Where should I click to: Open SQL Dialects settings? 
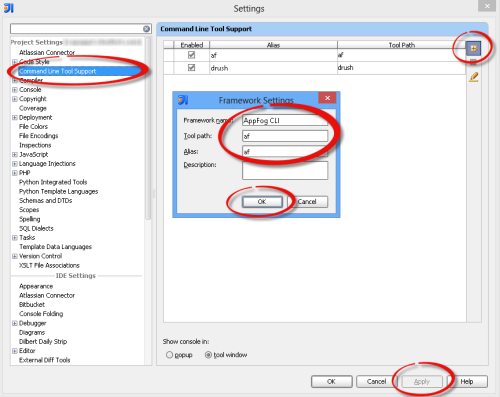click(36, 229)
